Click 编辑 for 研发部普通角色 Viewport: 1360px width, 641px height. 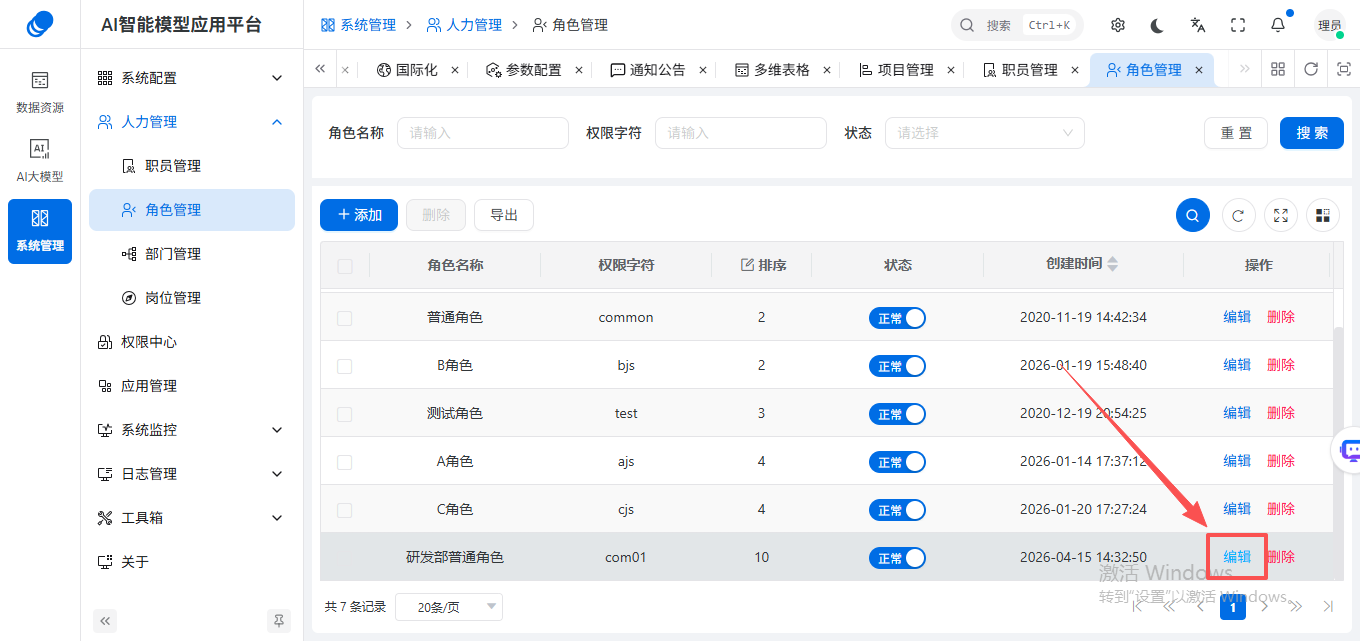(1237, 557)
